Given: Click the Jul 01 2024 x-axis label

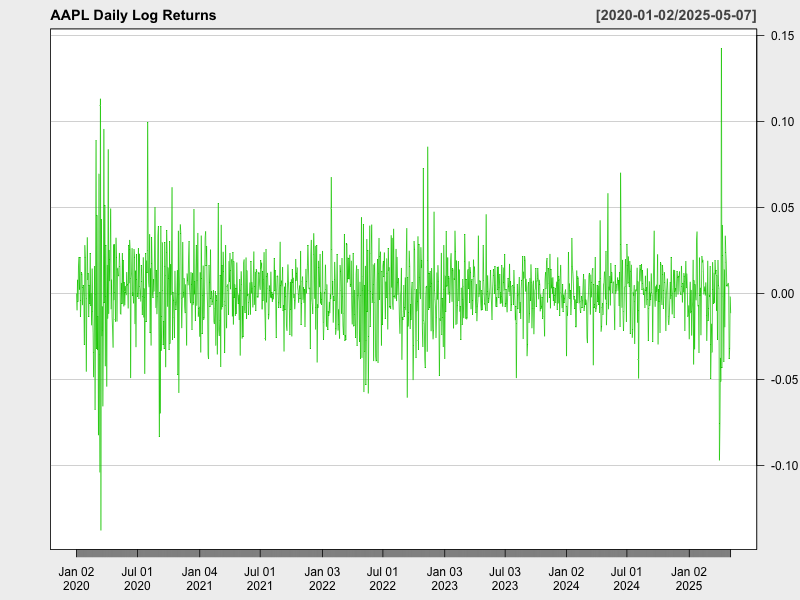Looking at the screenshot, I should (x=627, y=579).
